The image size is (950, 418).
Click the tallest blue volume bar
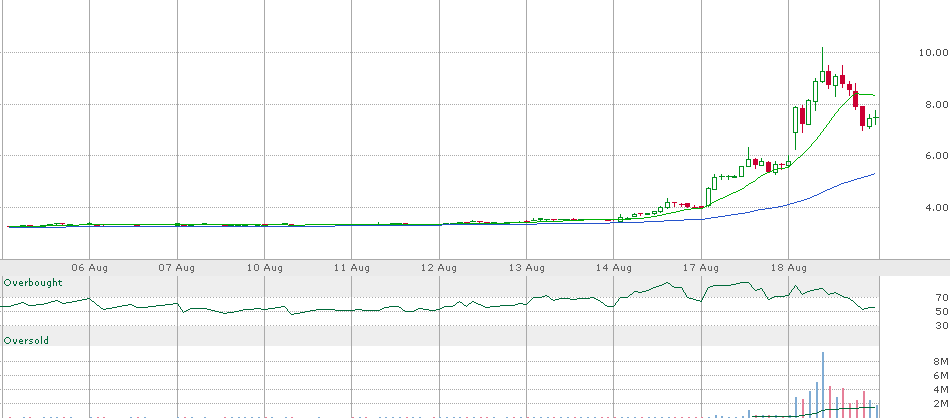click(x=823, y=385)
